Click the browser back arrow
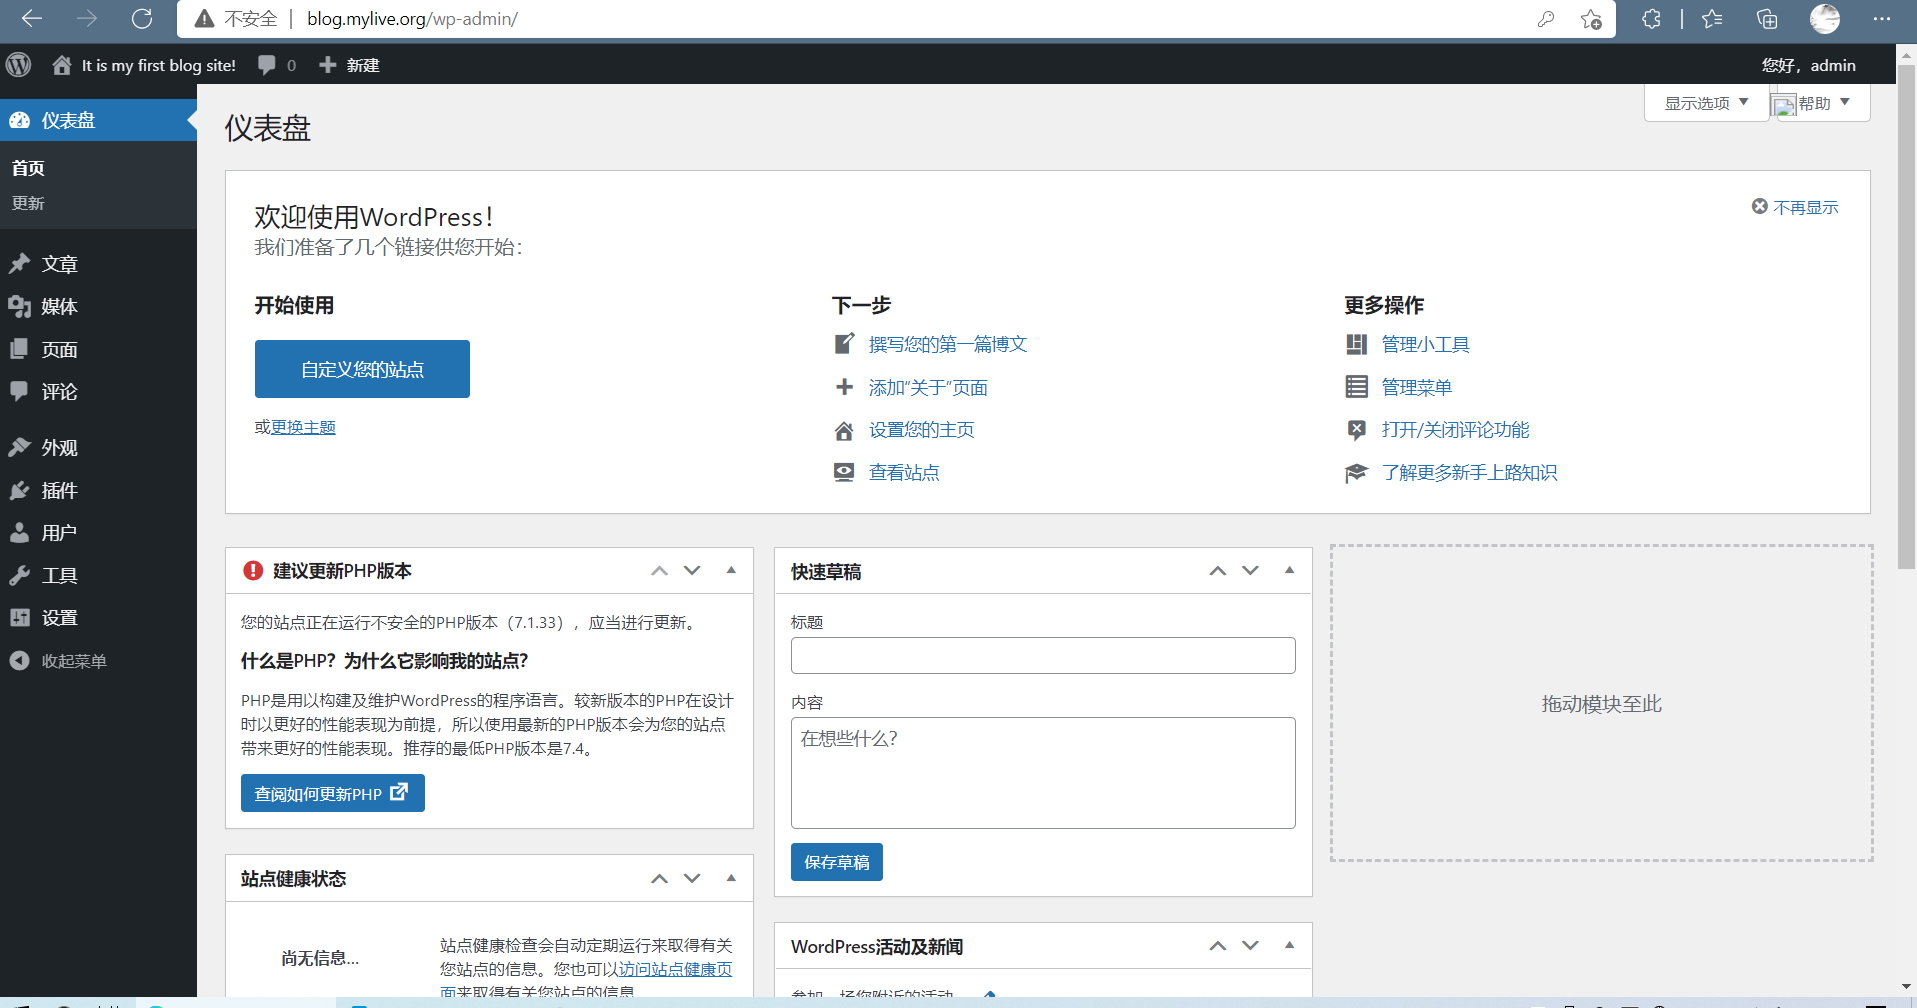Viewport: 1917px width, 1008px height. click(x=32, y=18)
